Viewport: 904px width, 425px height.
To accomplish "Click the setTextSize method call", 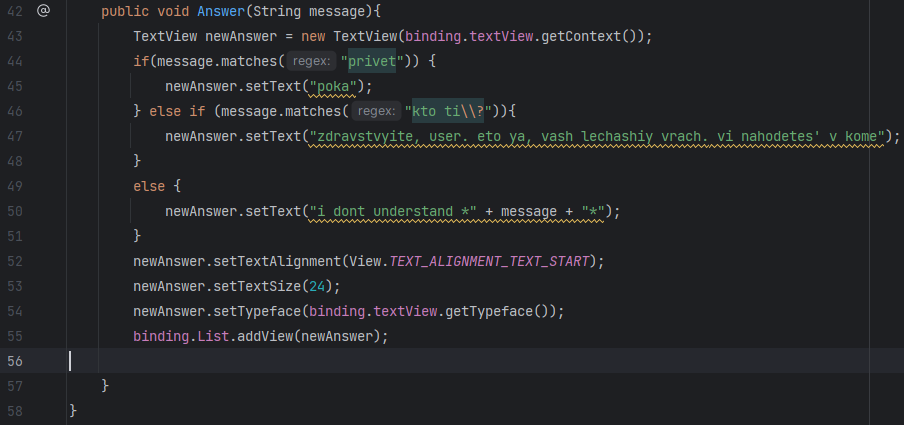I will point(258,286).
